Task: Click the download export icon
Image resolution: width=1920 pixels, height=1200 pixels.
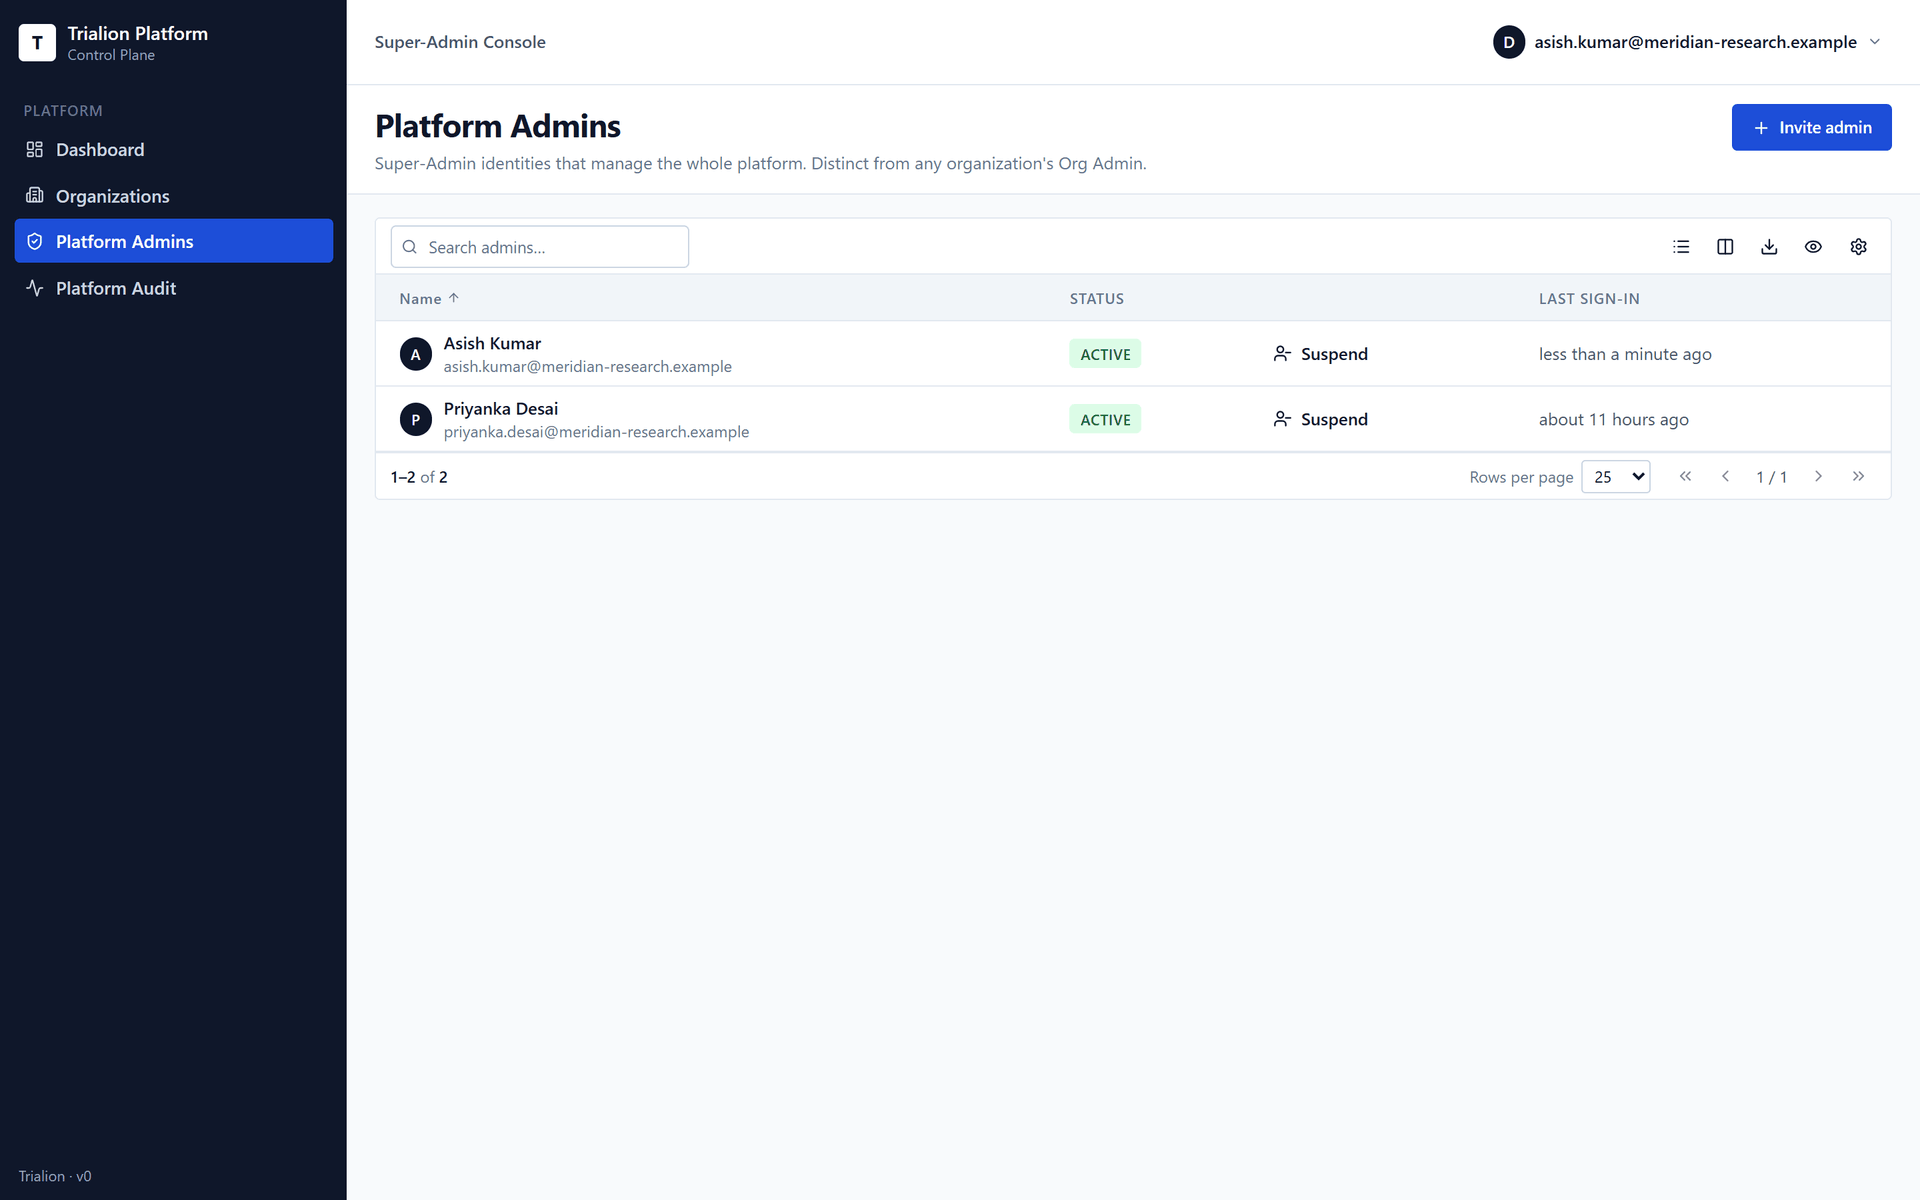Action: (x=1769, y=247)
